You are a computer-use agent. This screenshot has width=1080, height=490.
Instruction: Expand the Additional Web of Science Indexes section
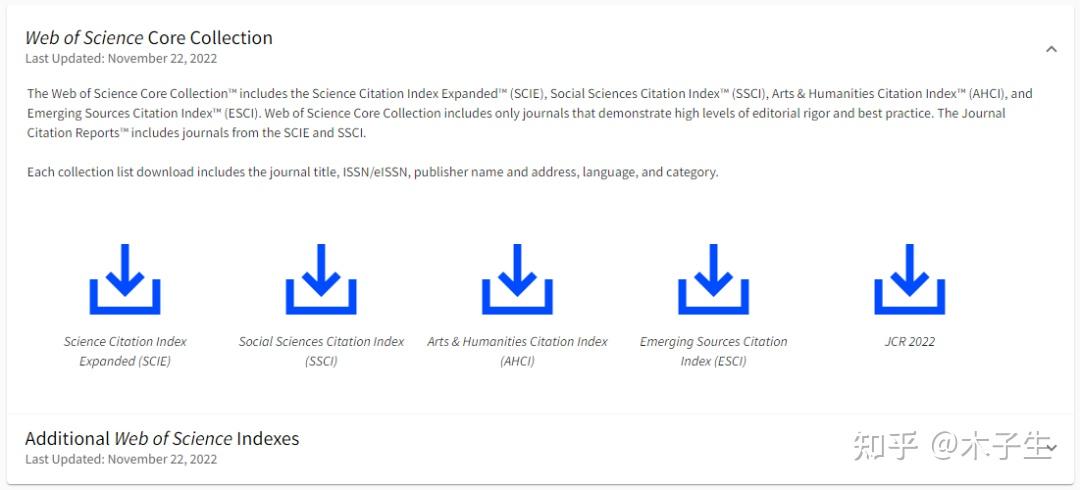[1050, 447]
